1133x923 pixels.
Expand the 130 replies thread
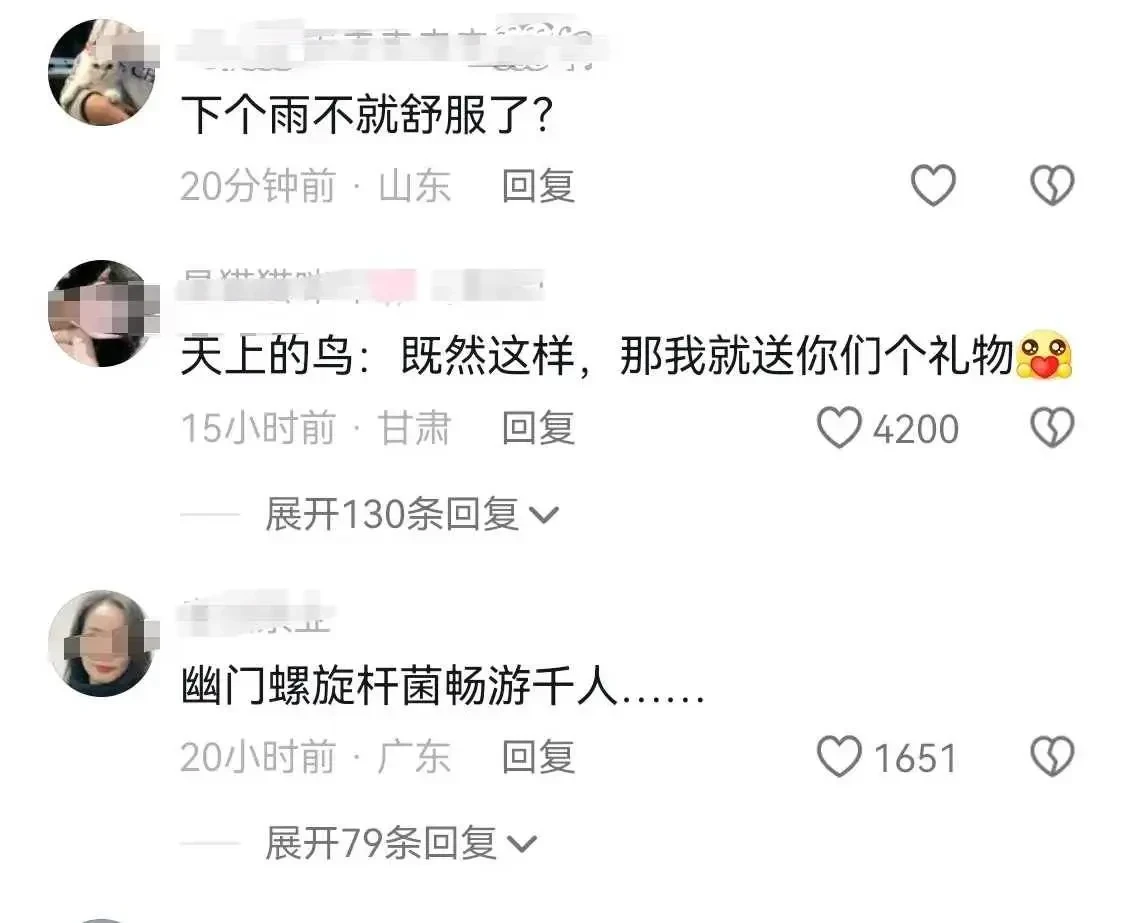[x=412, y=515]
